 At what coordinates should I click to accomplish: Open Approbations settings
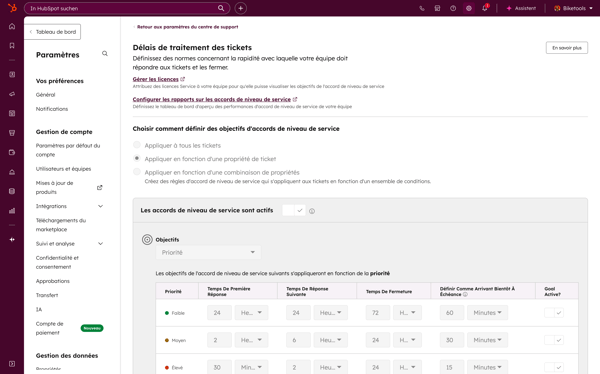53,281
